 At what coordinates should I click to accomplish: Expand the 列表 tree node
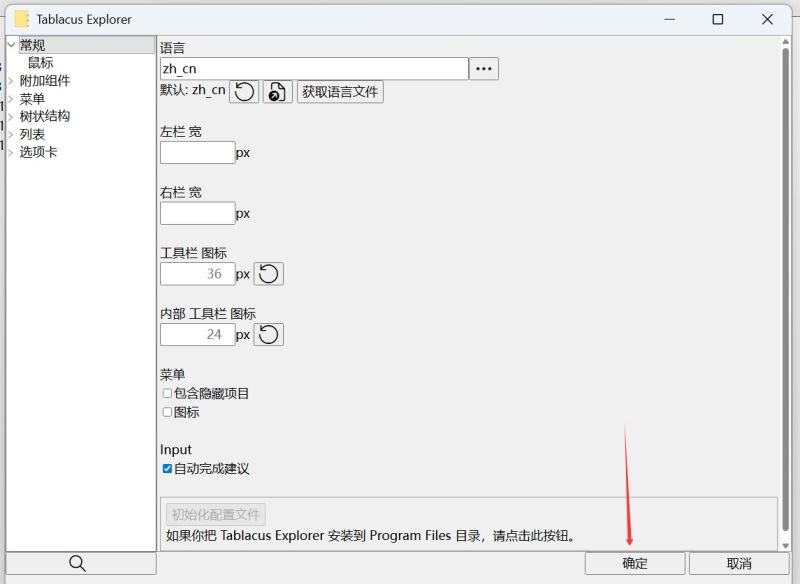pos(11,134)
